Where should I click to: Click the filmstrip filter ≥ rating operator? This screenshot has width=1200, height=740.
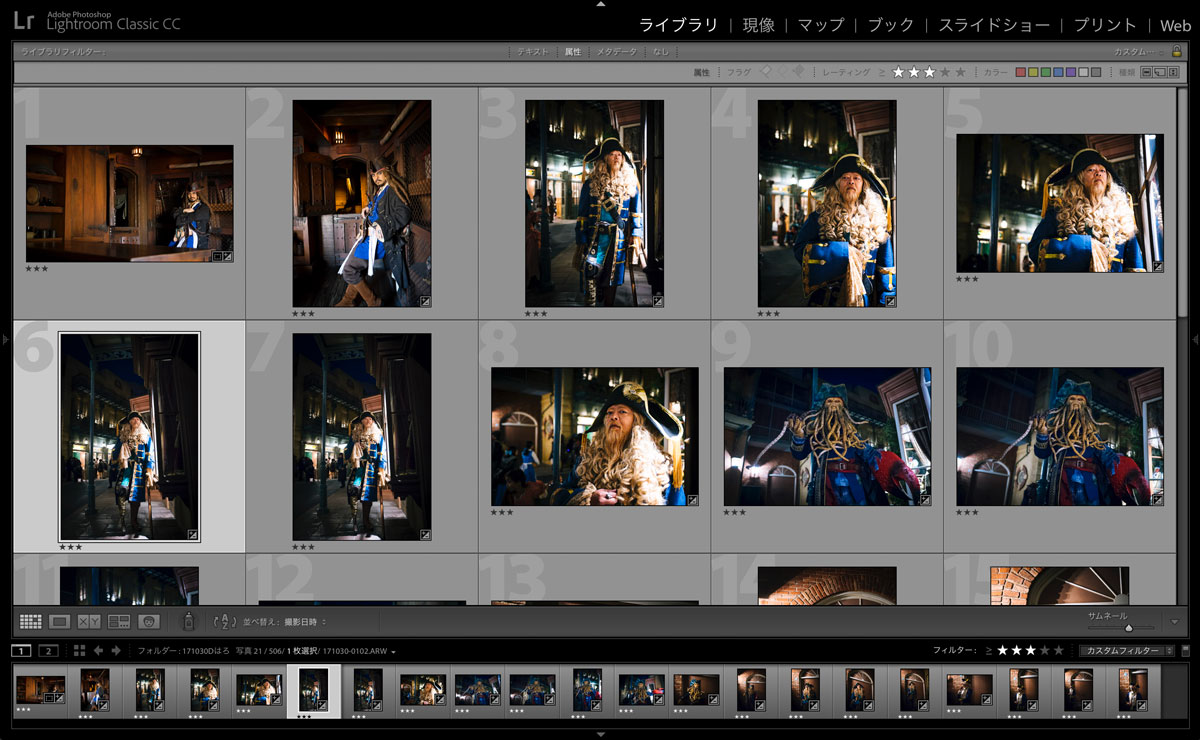pos(989,651)
